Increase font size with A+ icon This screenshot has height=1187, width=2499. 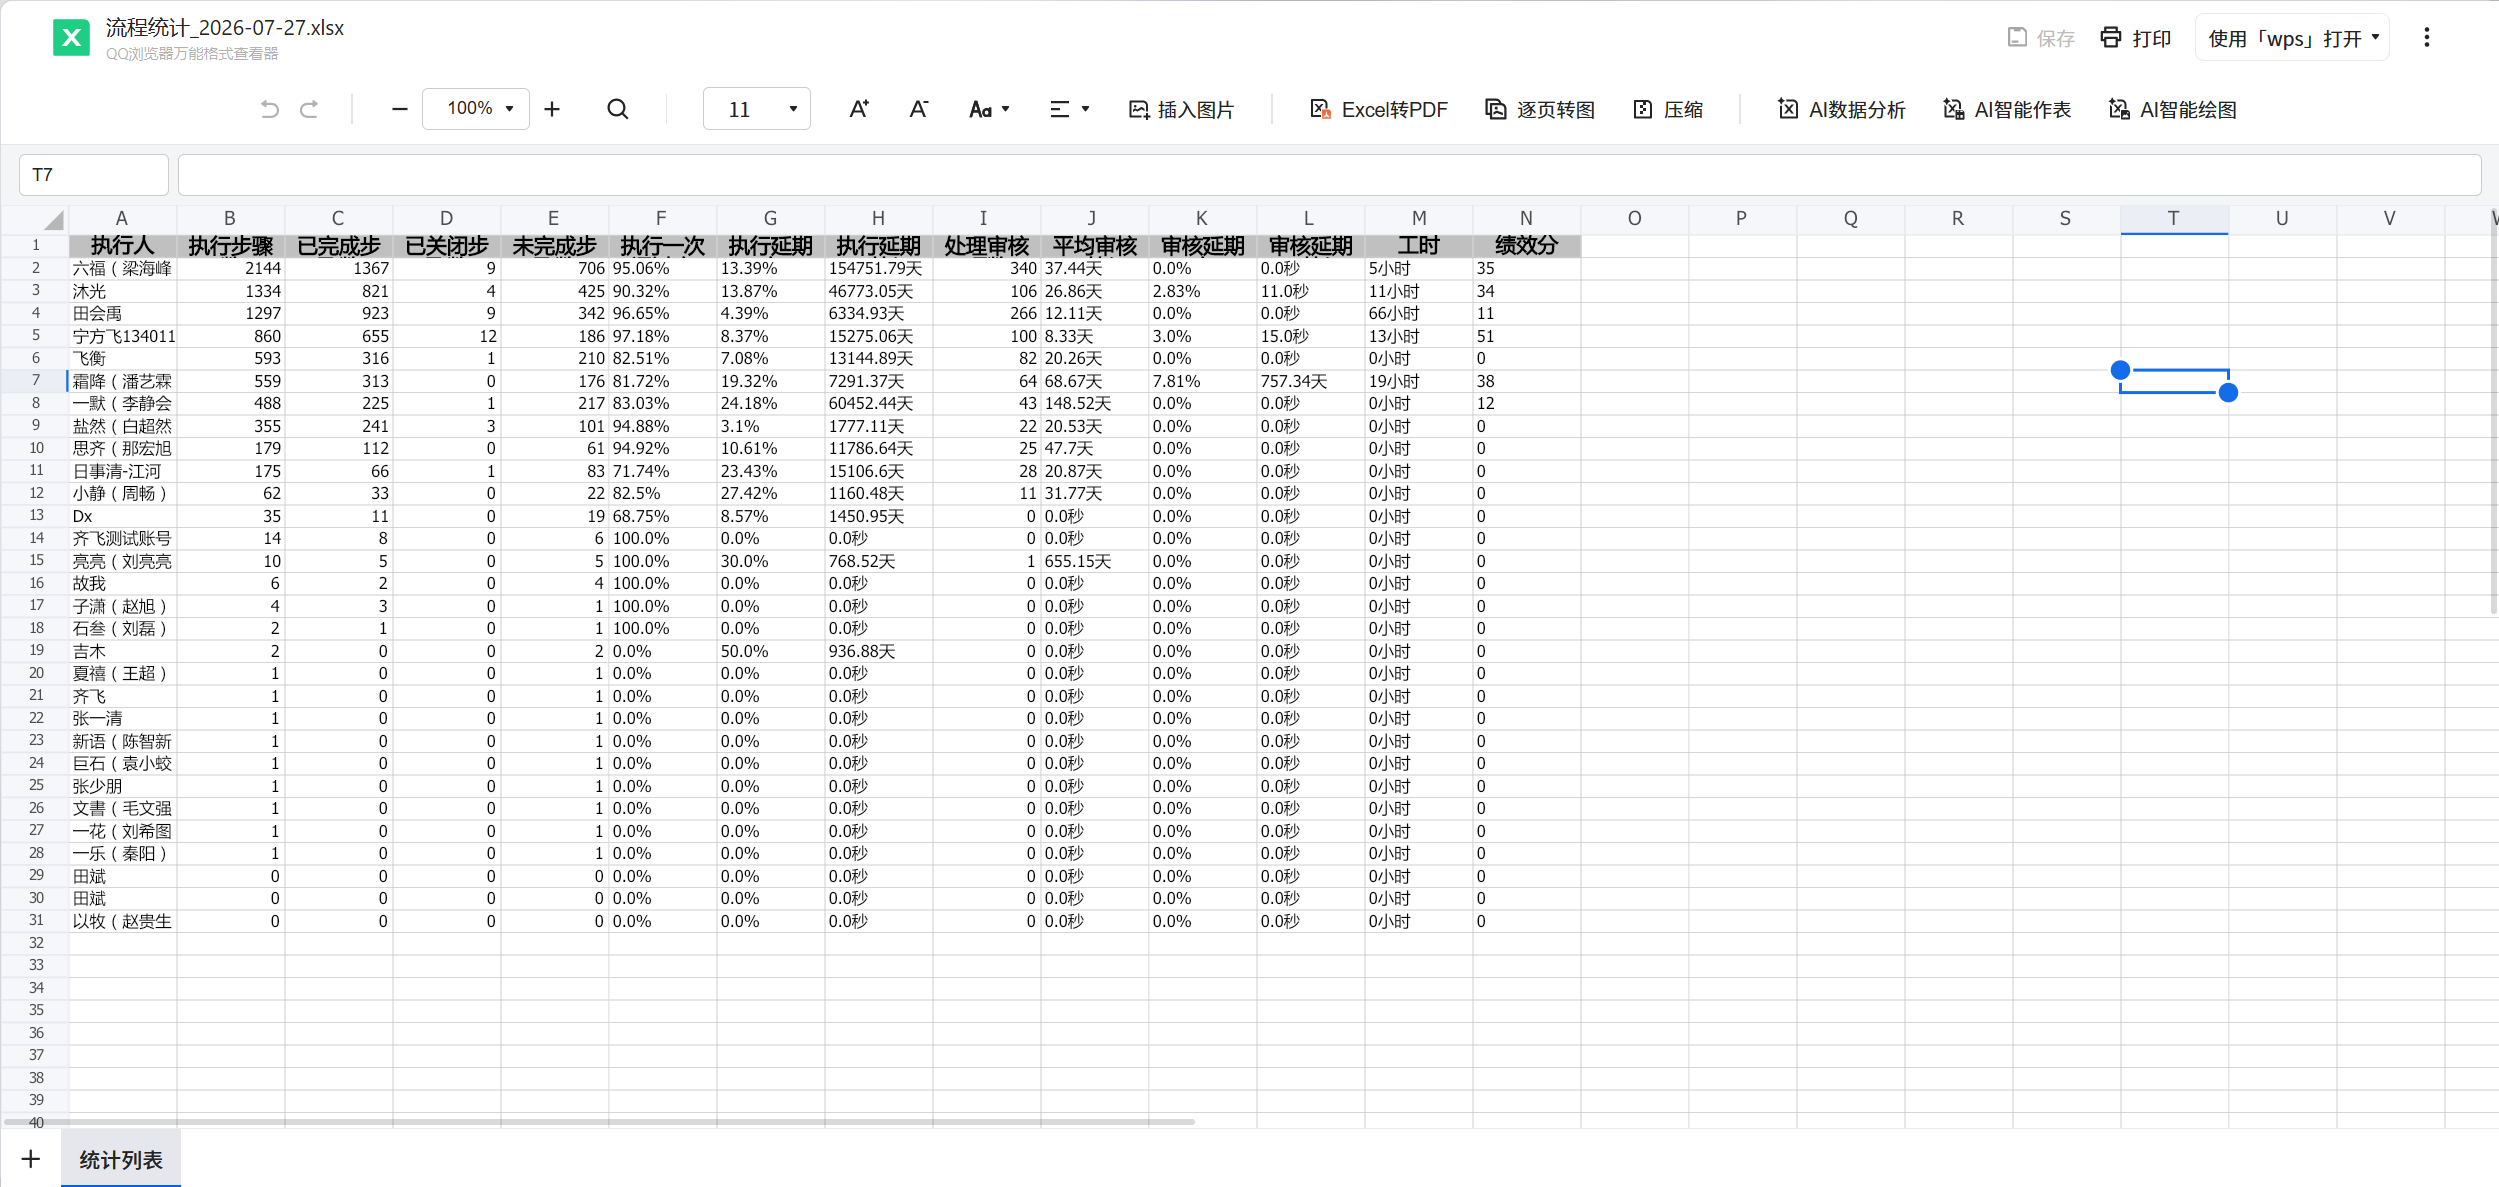point(859,109)
